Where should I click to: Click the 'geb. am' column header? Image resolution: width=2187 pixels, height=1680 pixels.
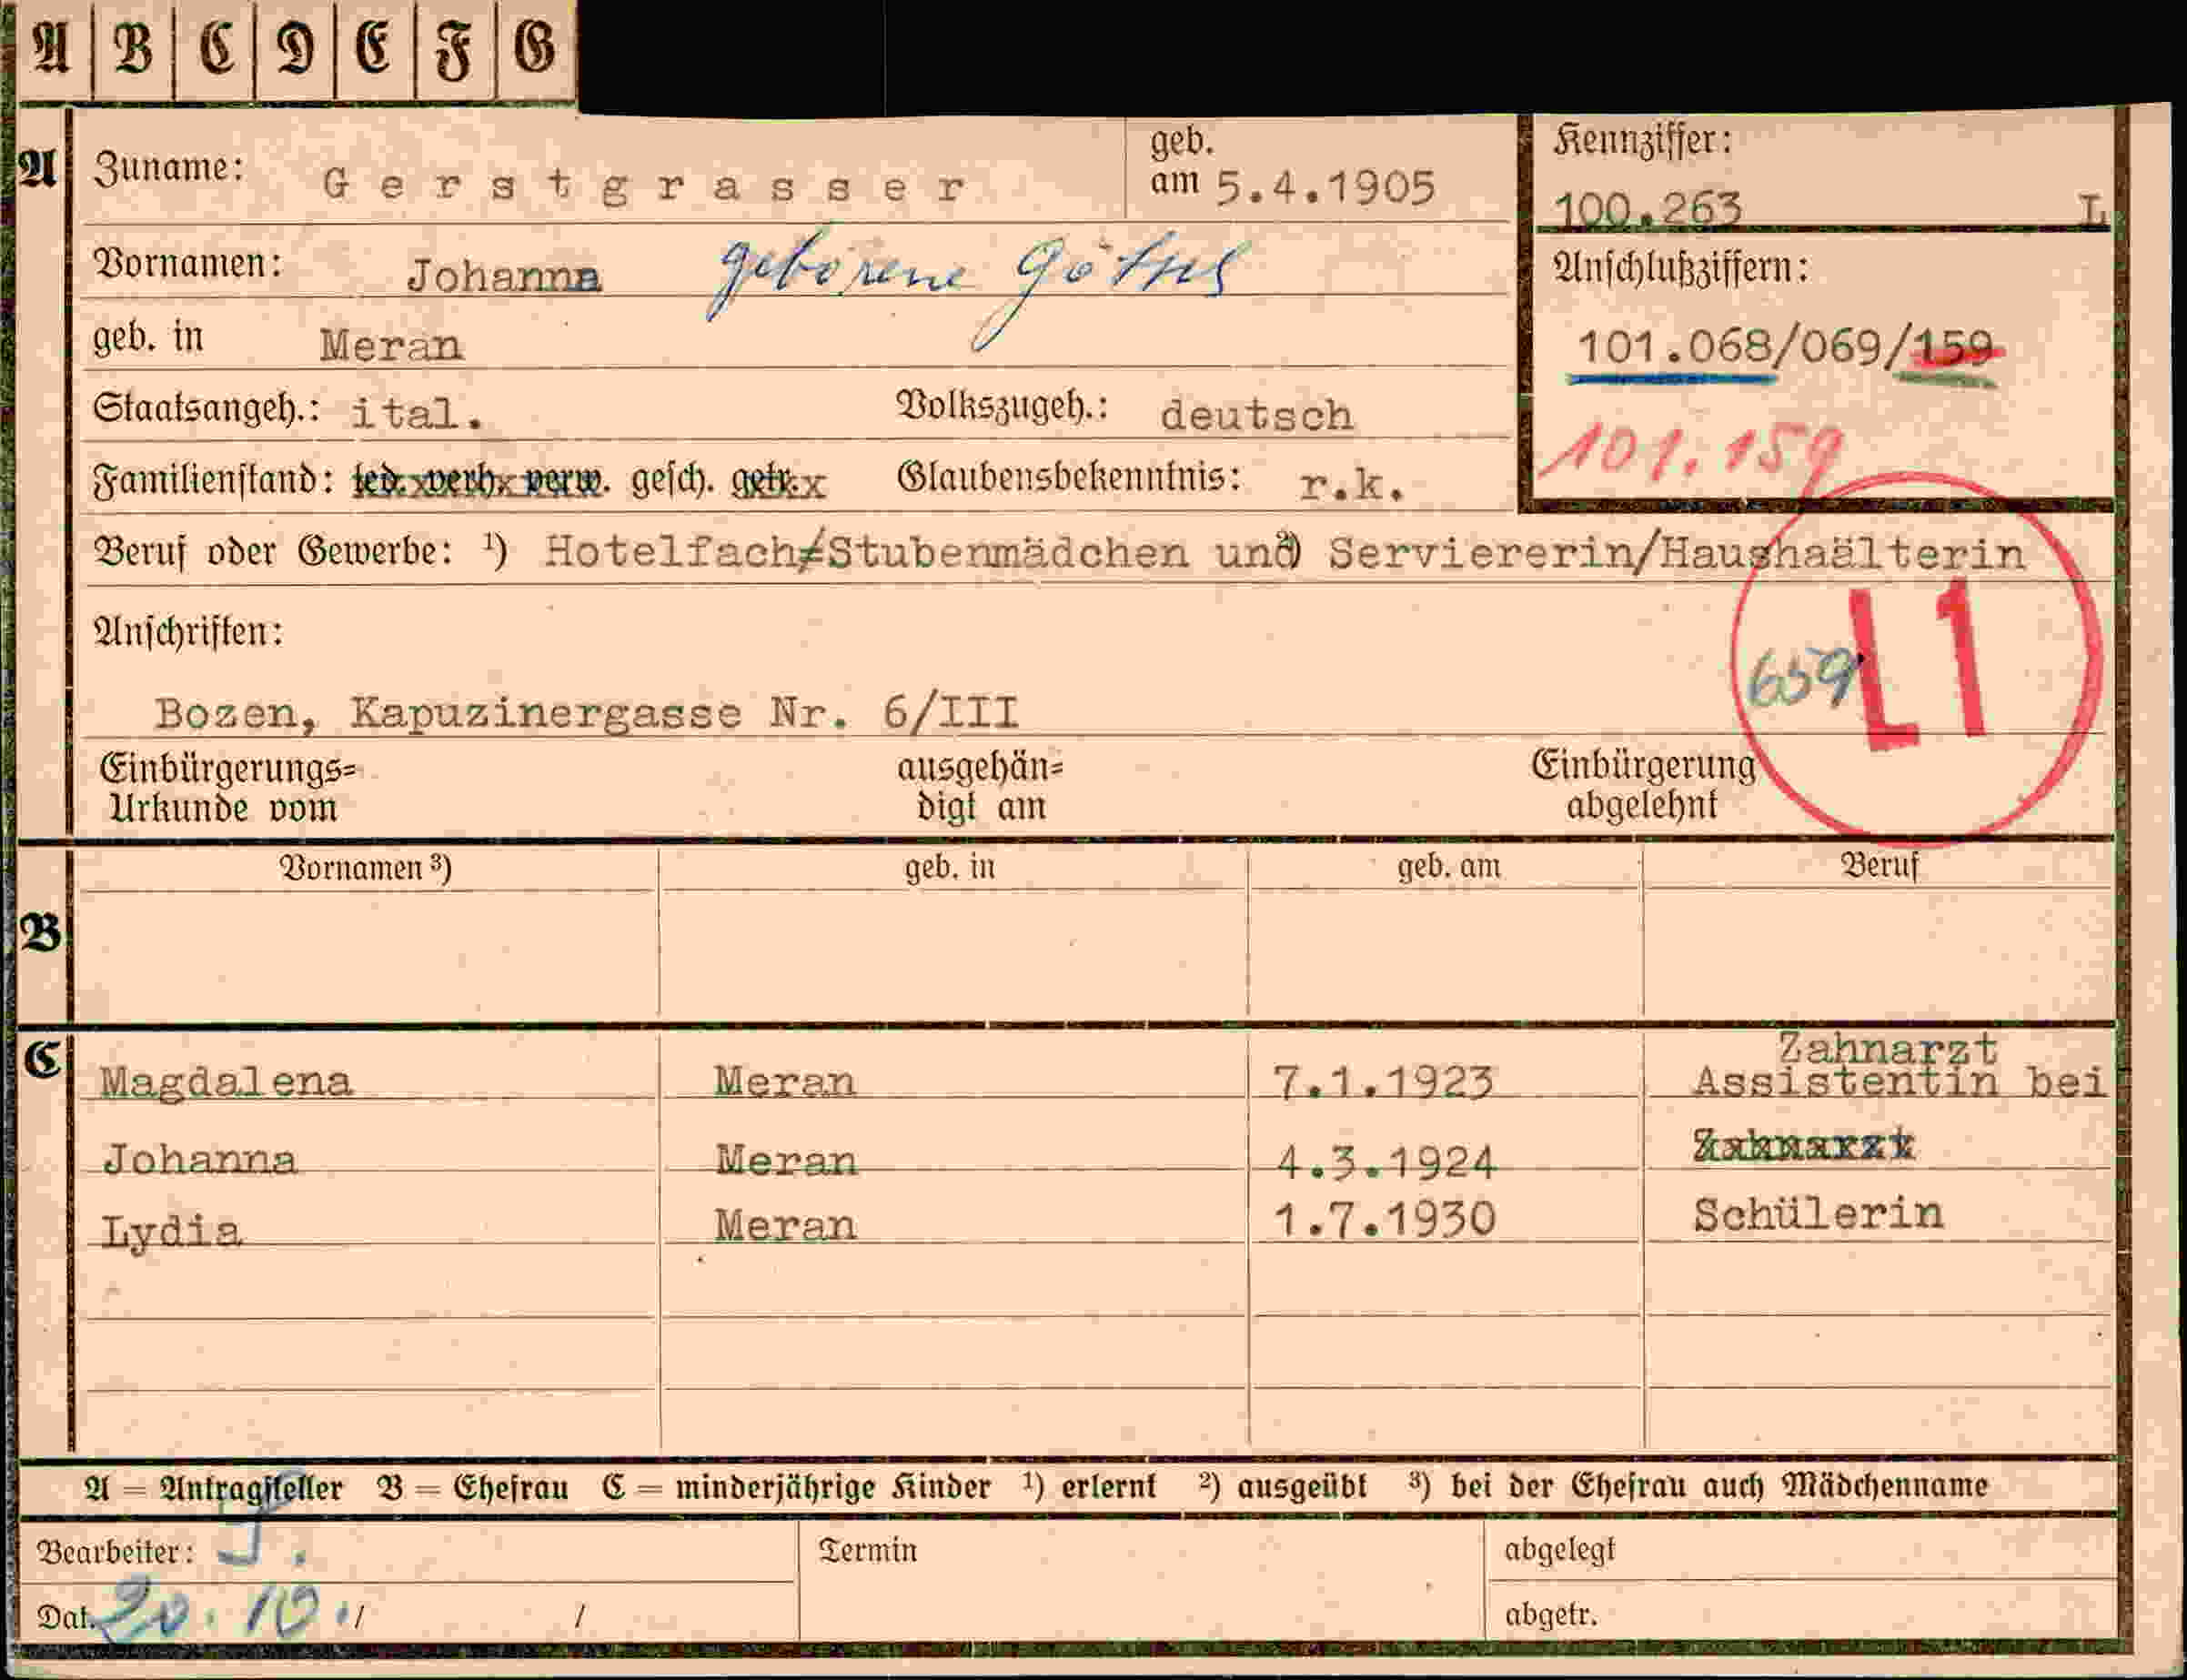1449,866
